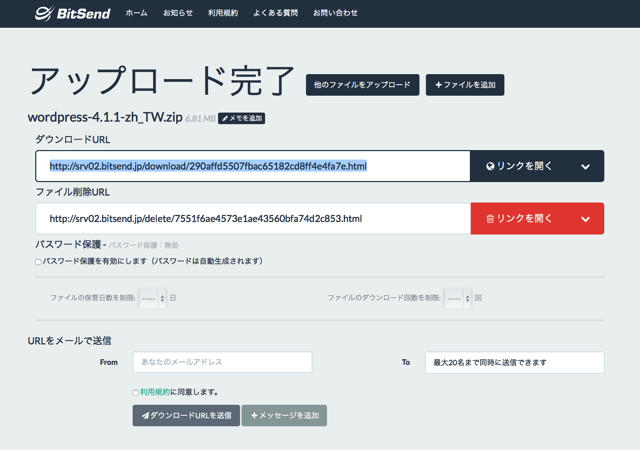Image resolution: width=640 pixels, height=450 pixels.
Task: Open the よくある質問 menu item
Action: click(276, 13)
